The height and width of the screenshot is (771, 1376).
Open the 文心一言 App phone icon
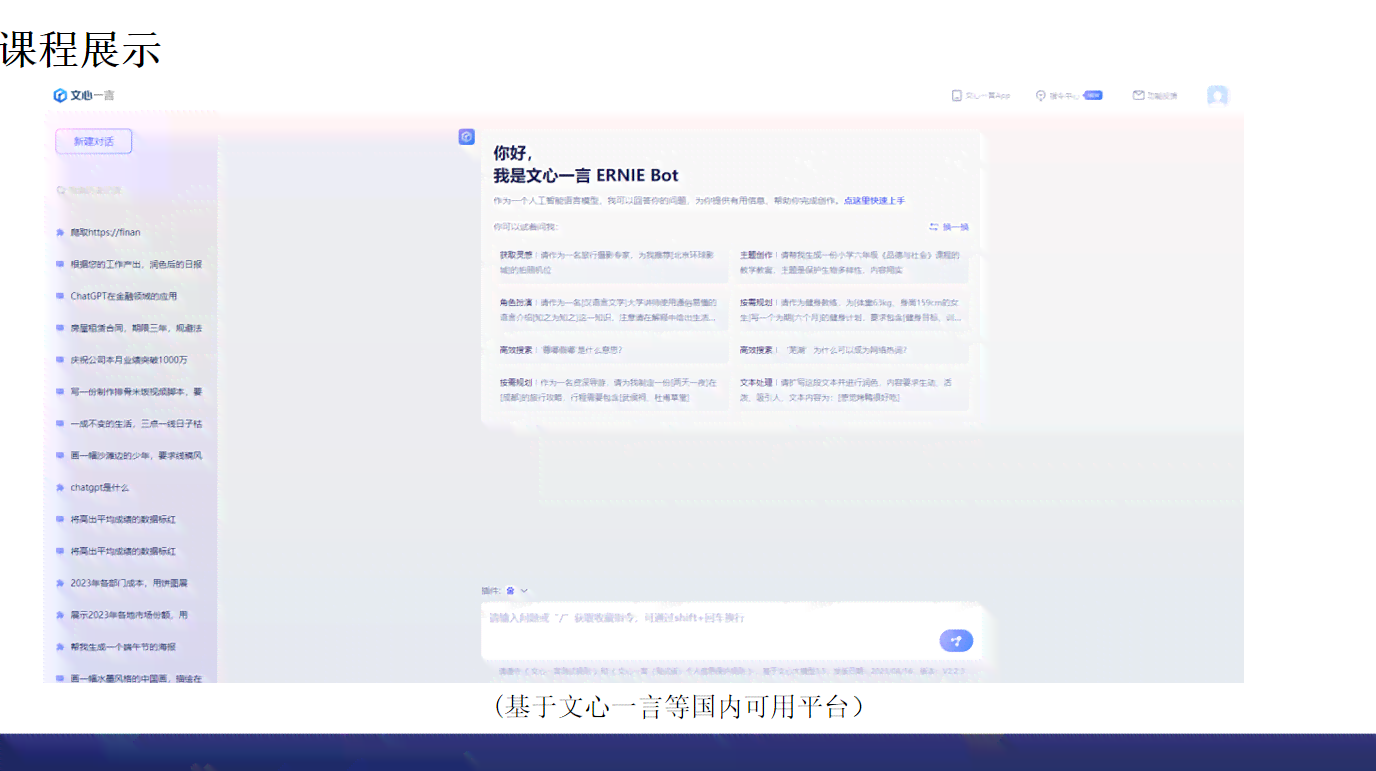[956, 96]
